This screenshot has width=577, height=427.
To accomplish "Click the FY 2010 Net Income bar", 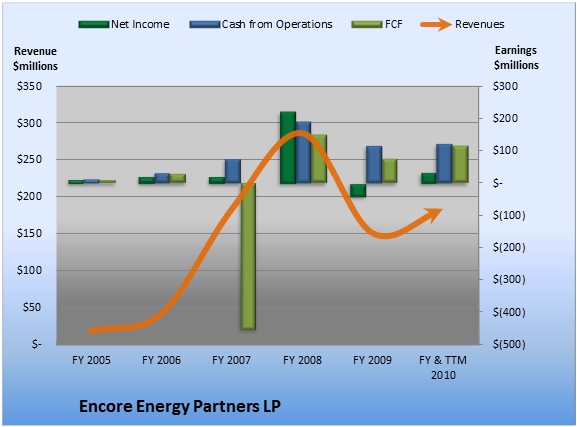I will 429,178.
